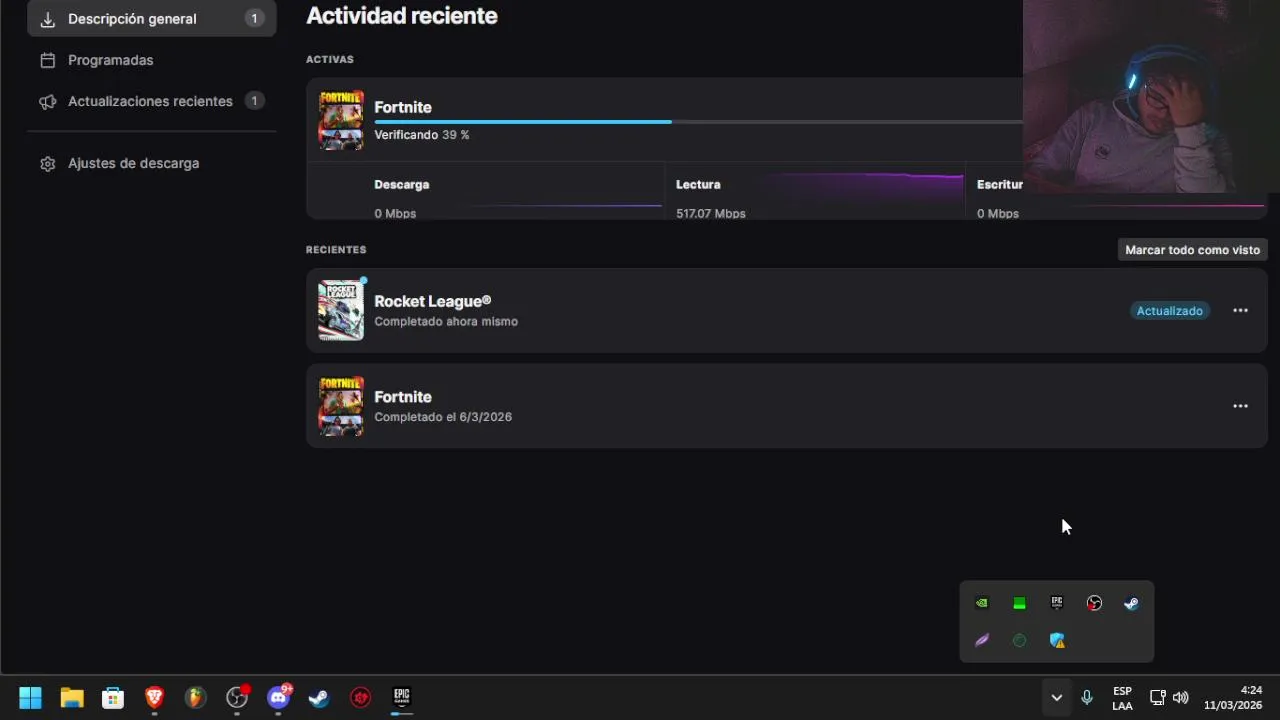
Task: Open the red gear app on taskbar
Action: 361,698
